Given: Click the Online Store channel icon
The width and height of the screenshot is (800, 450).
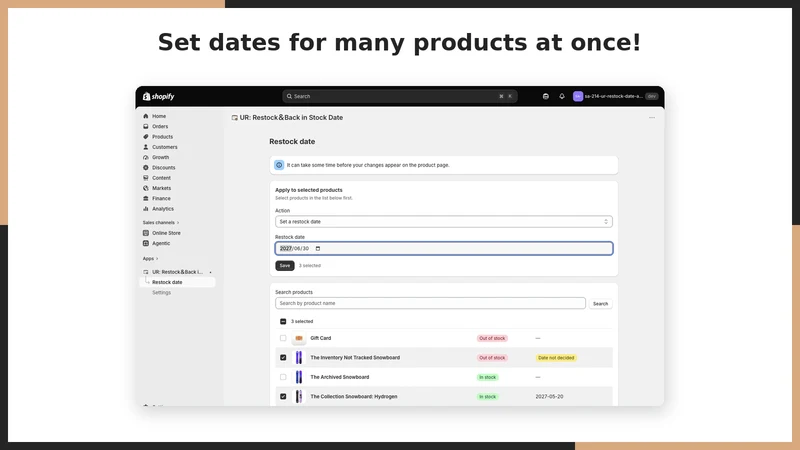Looking at the screenshot, I should pos(146,233).
